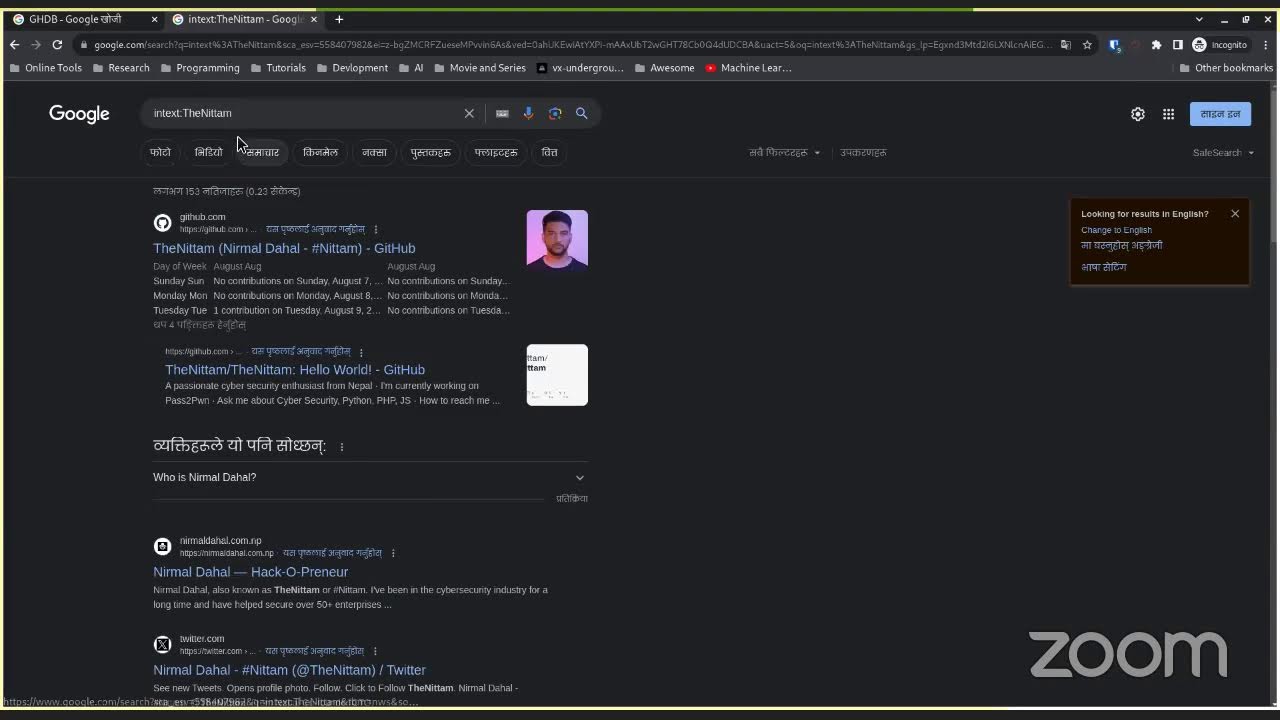Viewport: 1280px width, 720px height.
Task: Click the blue sign-in button
Action: (x=1220, y=114)
